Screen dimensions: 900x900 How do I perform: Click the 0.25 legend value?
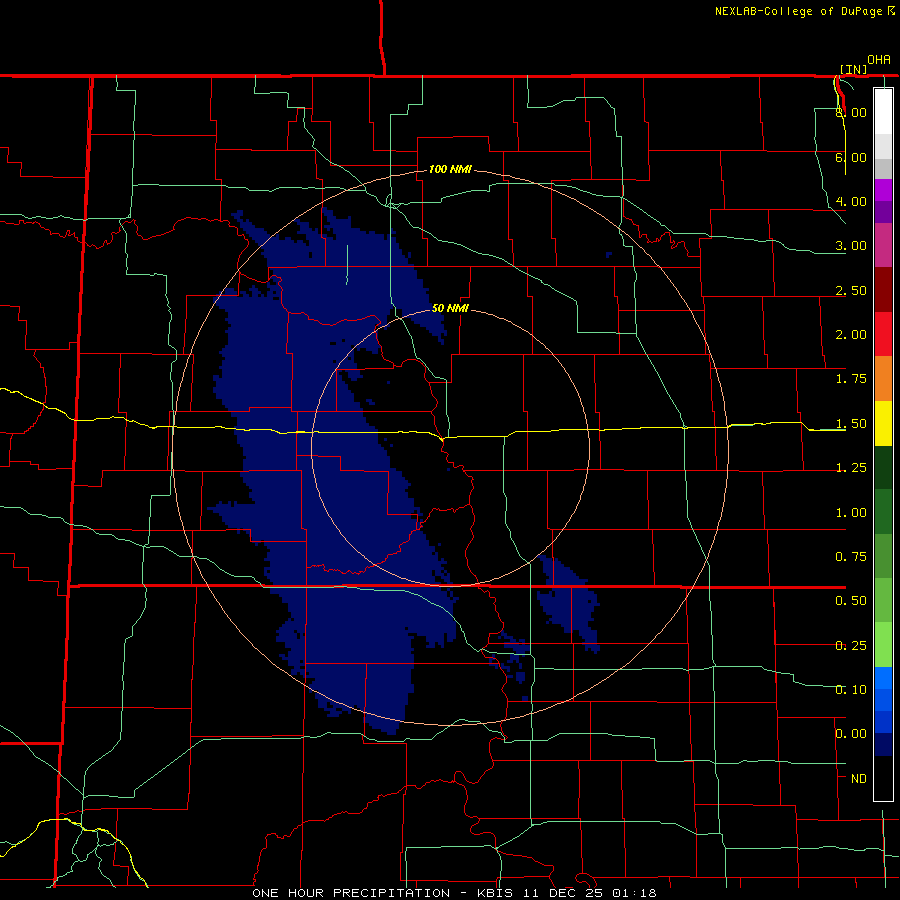(851, 646)
